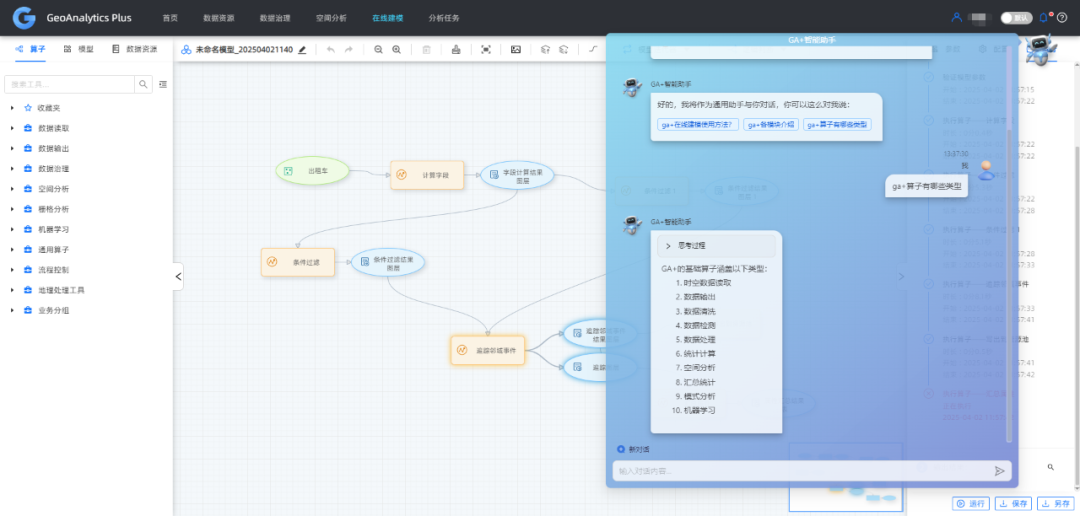Expand the 数据读取 tree node
The height and width of the screenshot is (516, 1080).
pos(12,128)
